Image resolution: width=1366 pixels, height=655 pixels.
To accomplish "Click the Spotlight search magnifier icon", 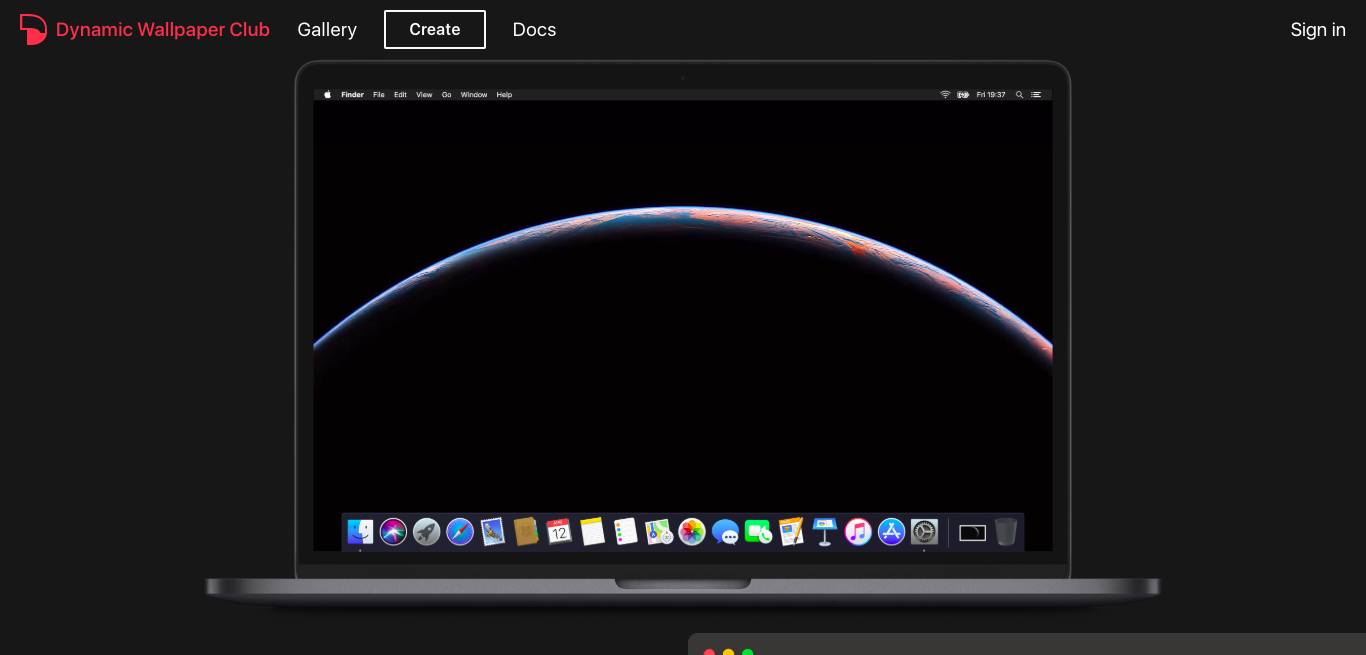I will [1019, 95].
